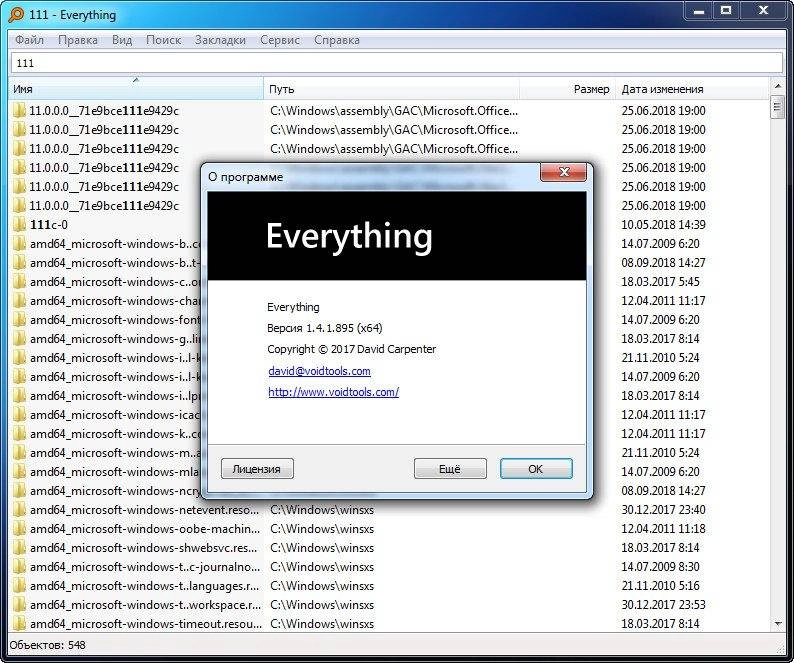Open the http://www.voidtools.com/ link

pyautogui.click(x=334, y=392)
